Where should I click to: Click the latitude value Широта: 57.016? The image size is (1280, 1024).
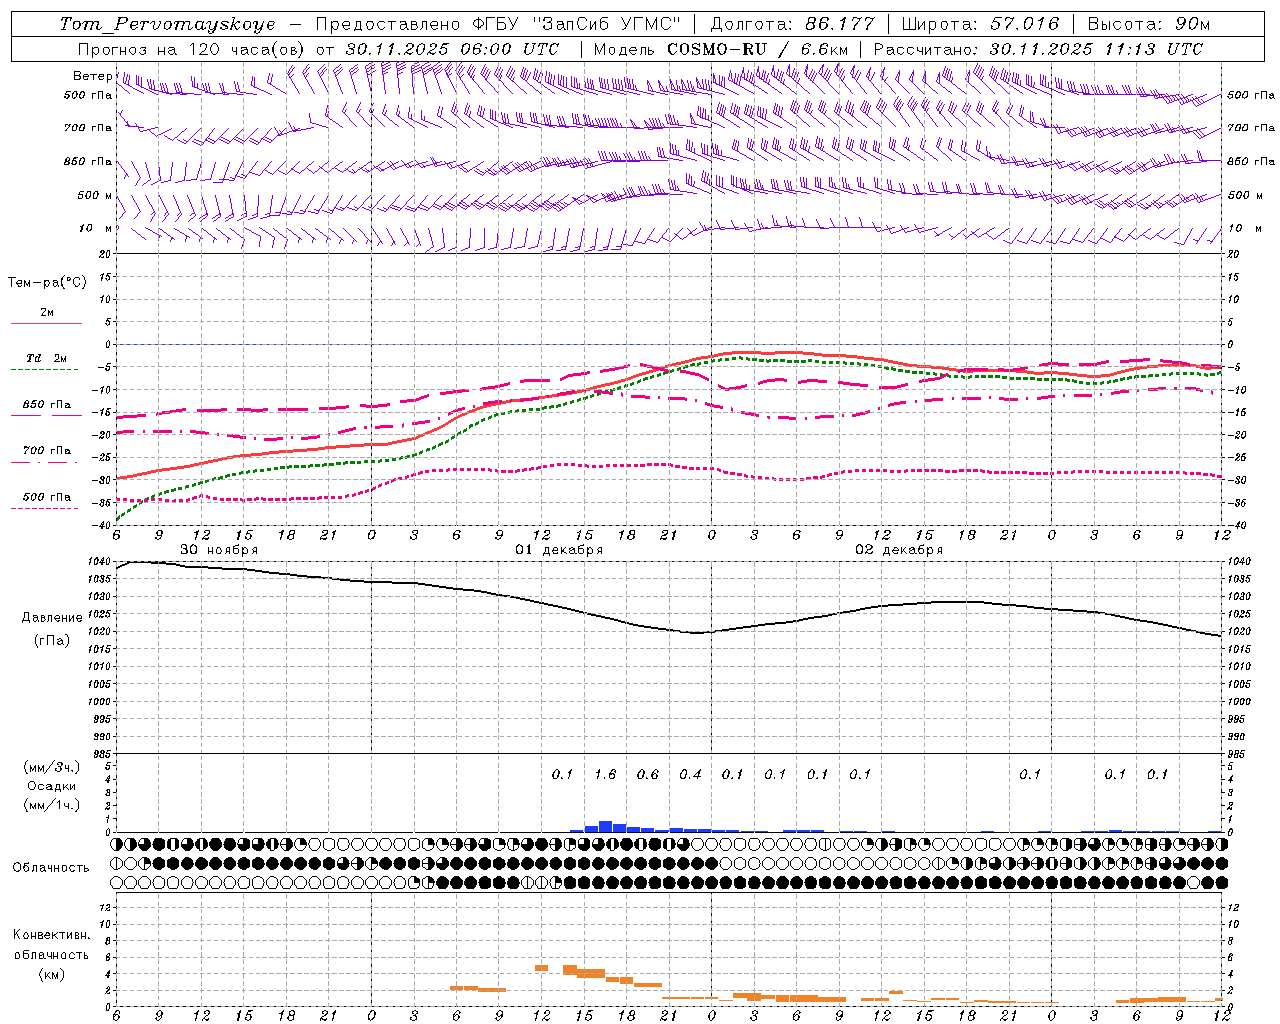[980, 24]
